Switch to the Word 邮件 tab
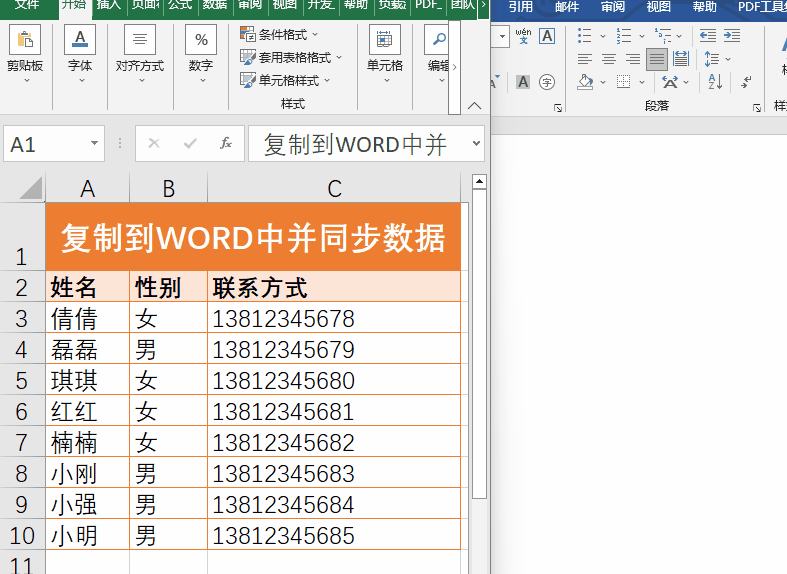The height and width of the screenshot is (574, 787). tap(567, 6)
